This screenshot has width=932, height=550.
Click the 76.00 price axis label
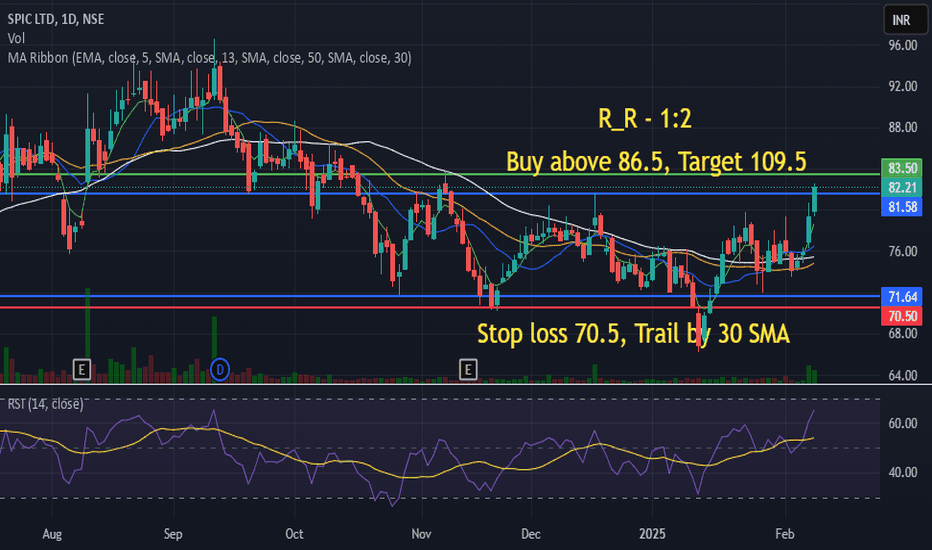pyautogui.click(x=903, y=252)
